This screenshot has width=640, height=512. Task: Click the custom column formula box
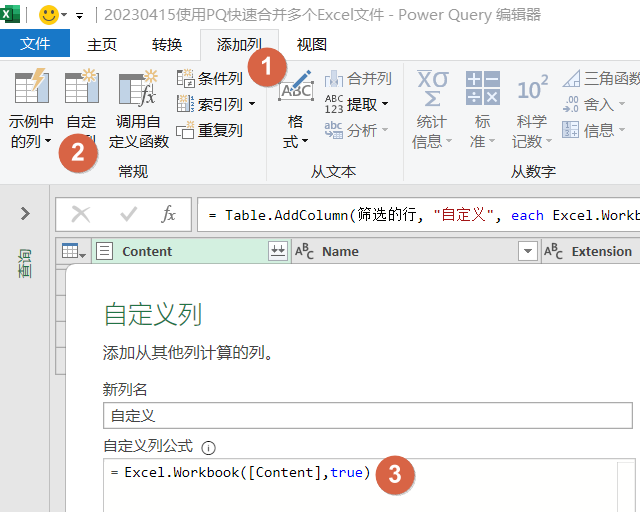pyautogui.click(x=369, y=485)
